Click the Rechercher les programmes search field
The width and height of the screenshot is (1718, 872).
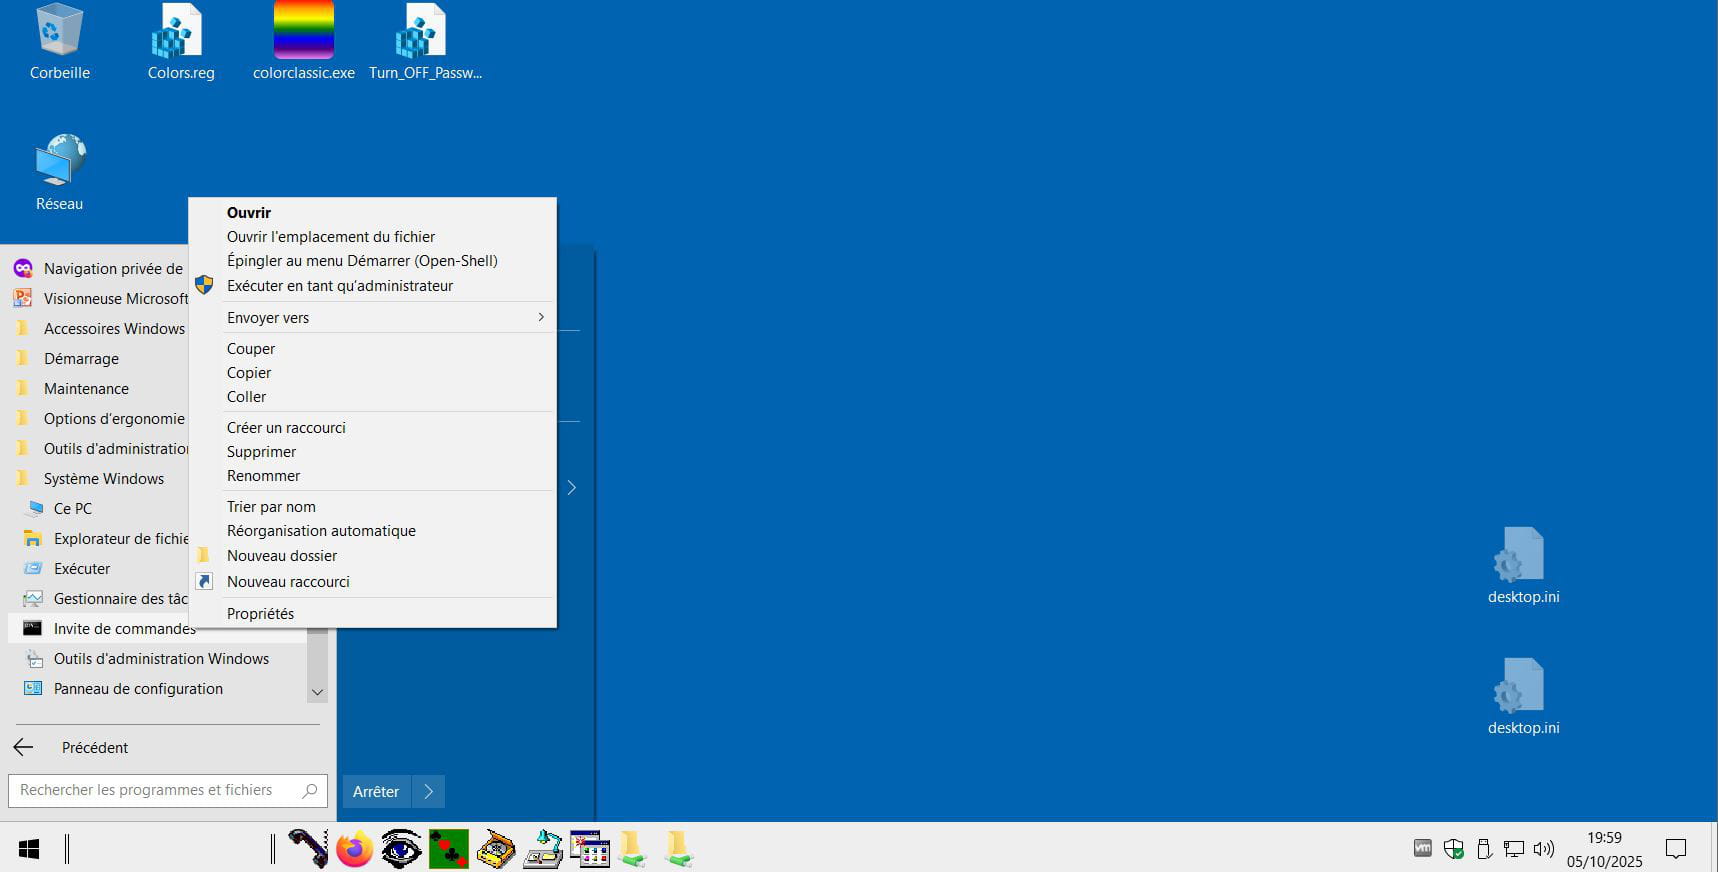(155, 790)
